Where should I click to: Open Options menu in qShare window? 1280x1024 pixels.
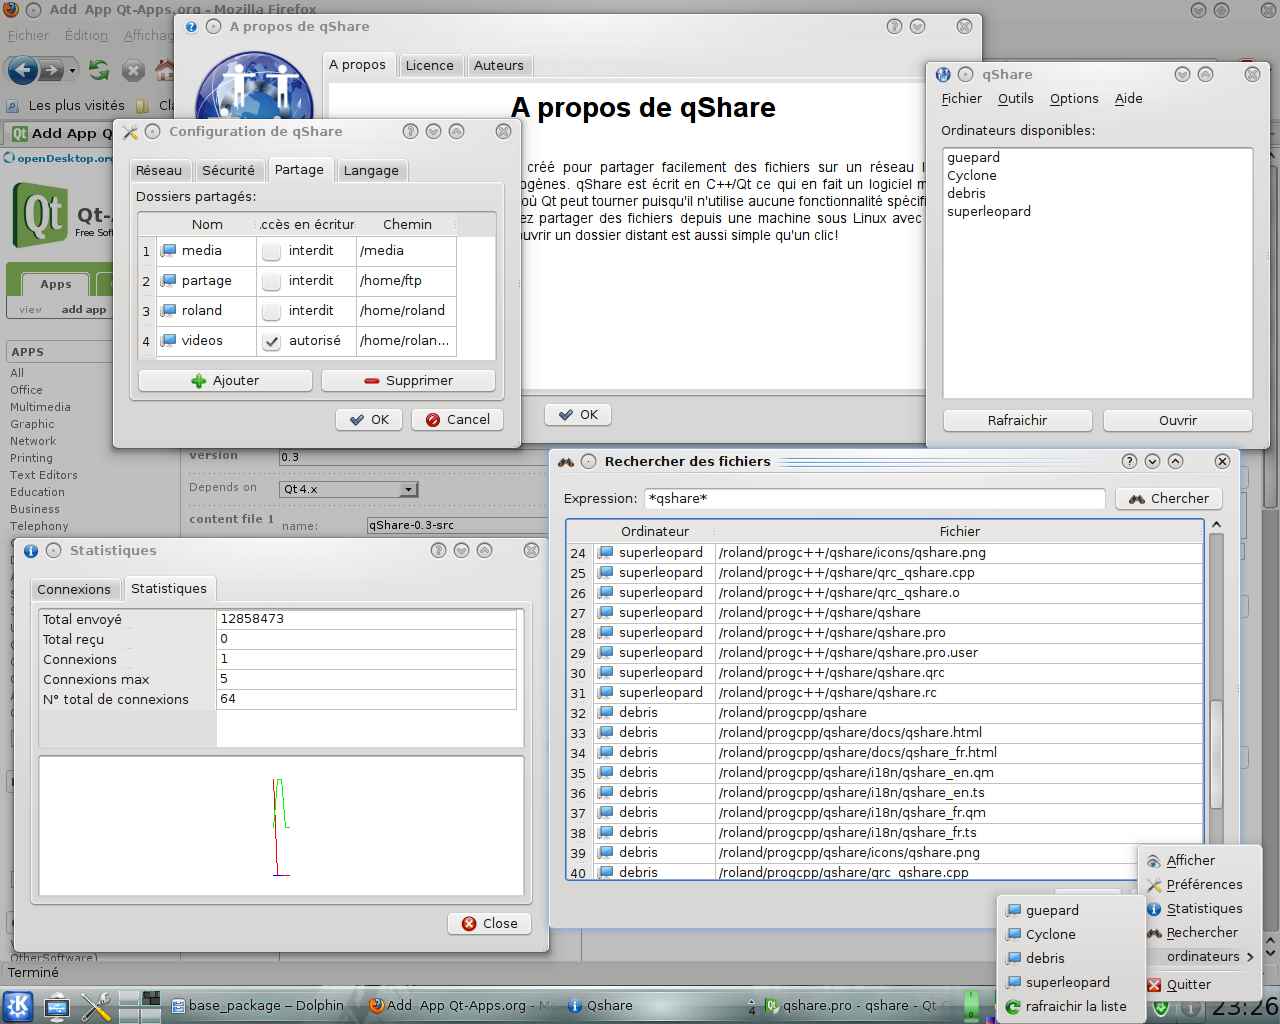1074,98
